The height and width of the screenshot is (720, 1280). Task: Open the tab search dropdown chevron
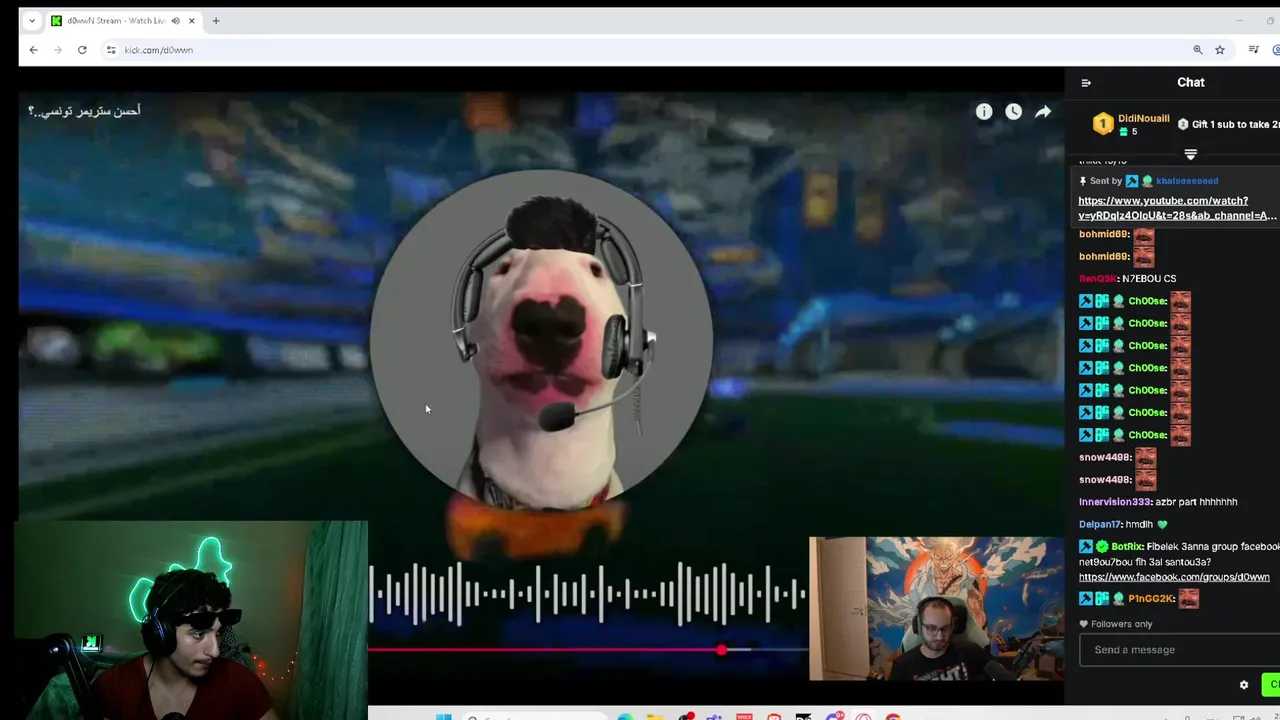(31, 21)
